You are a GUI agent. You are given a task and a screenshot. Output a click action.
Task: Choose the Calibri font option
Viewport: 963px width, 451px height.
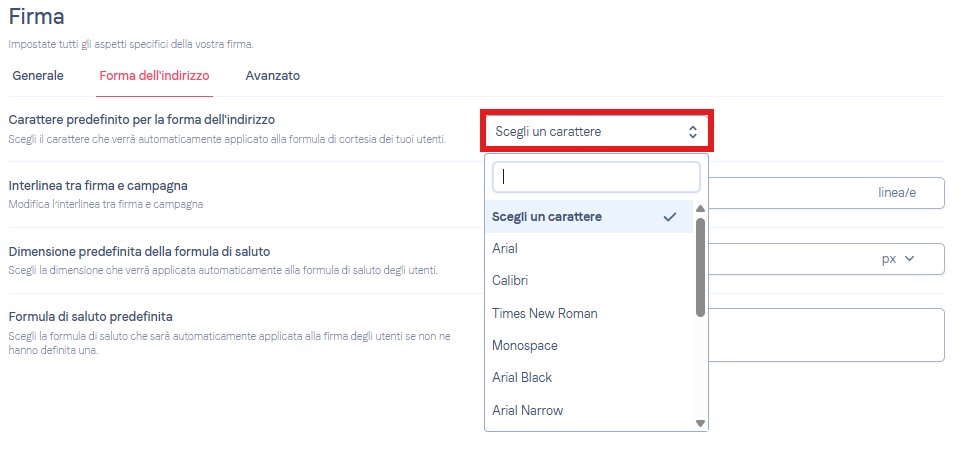[x=589, y=281]
